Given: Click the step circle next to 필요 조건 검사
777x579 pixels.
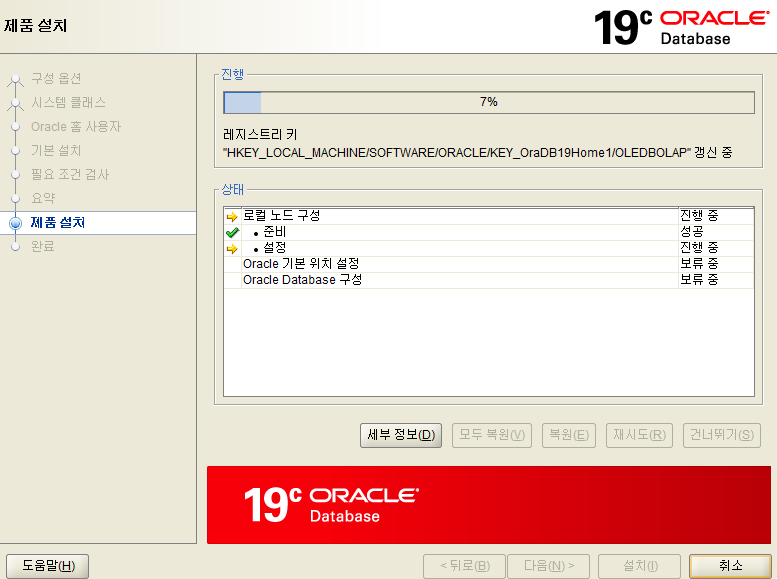Looking at the screenshot, I should [16, 174].
